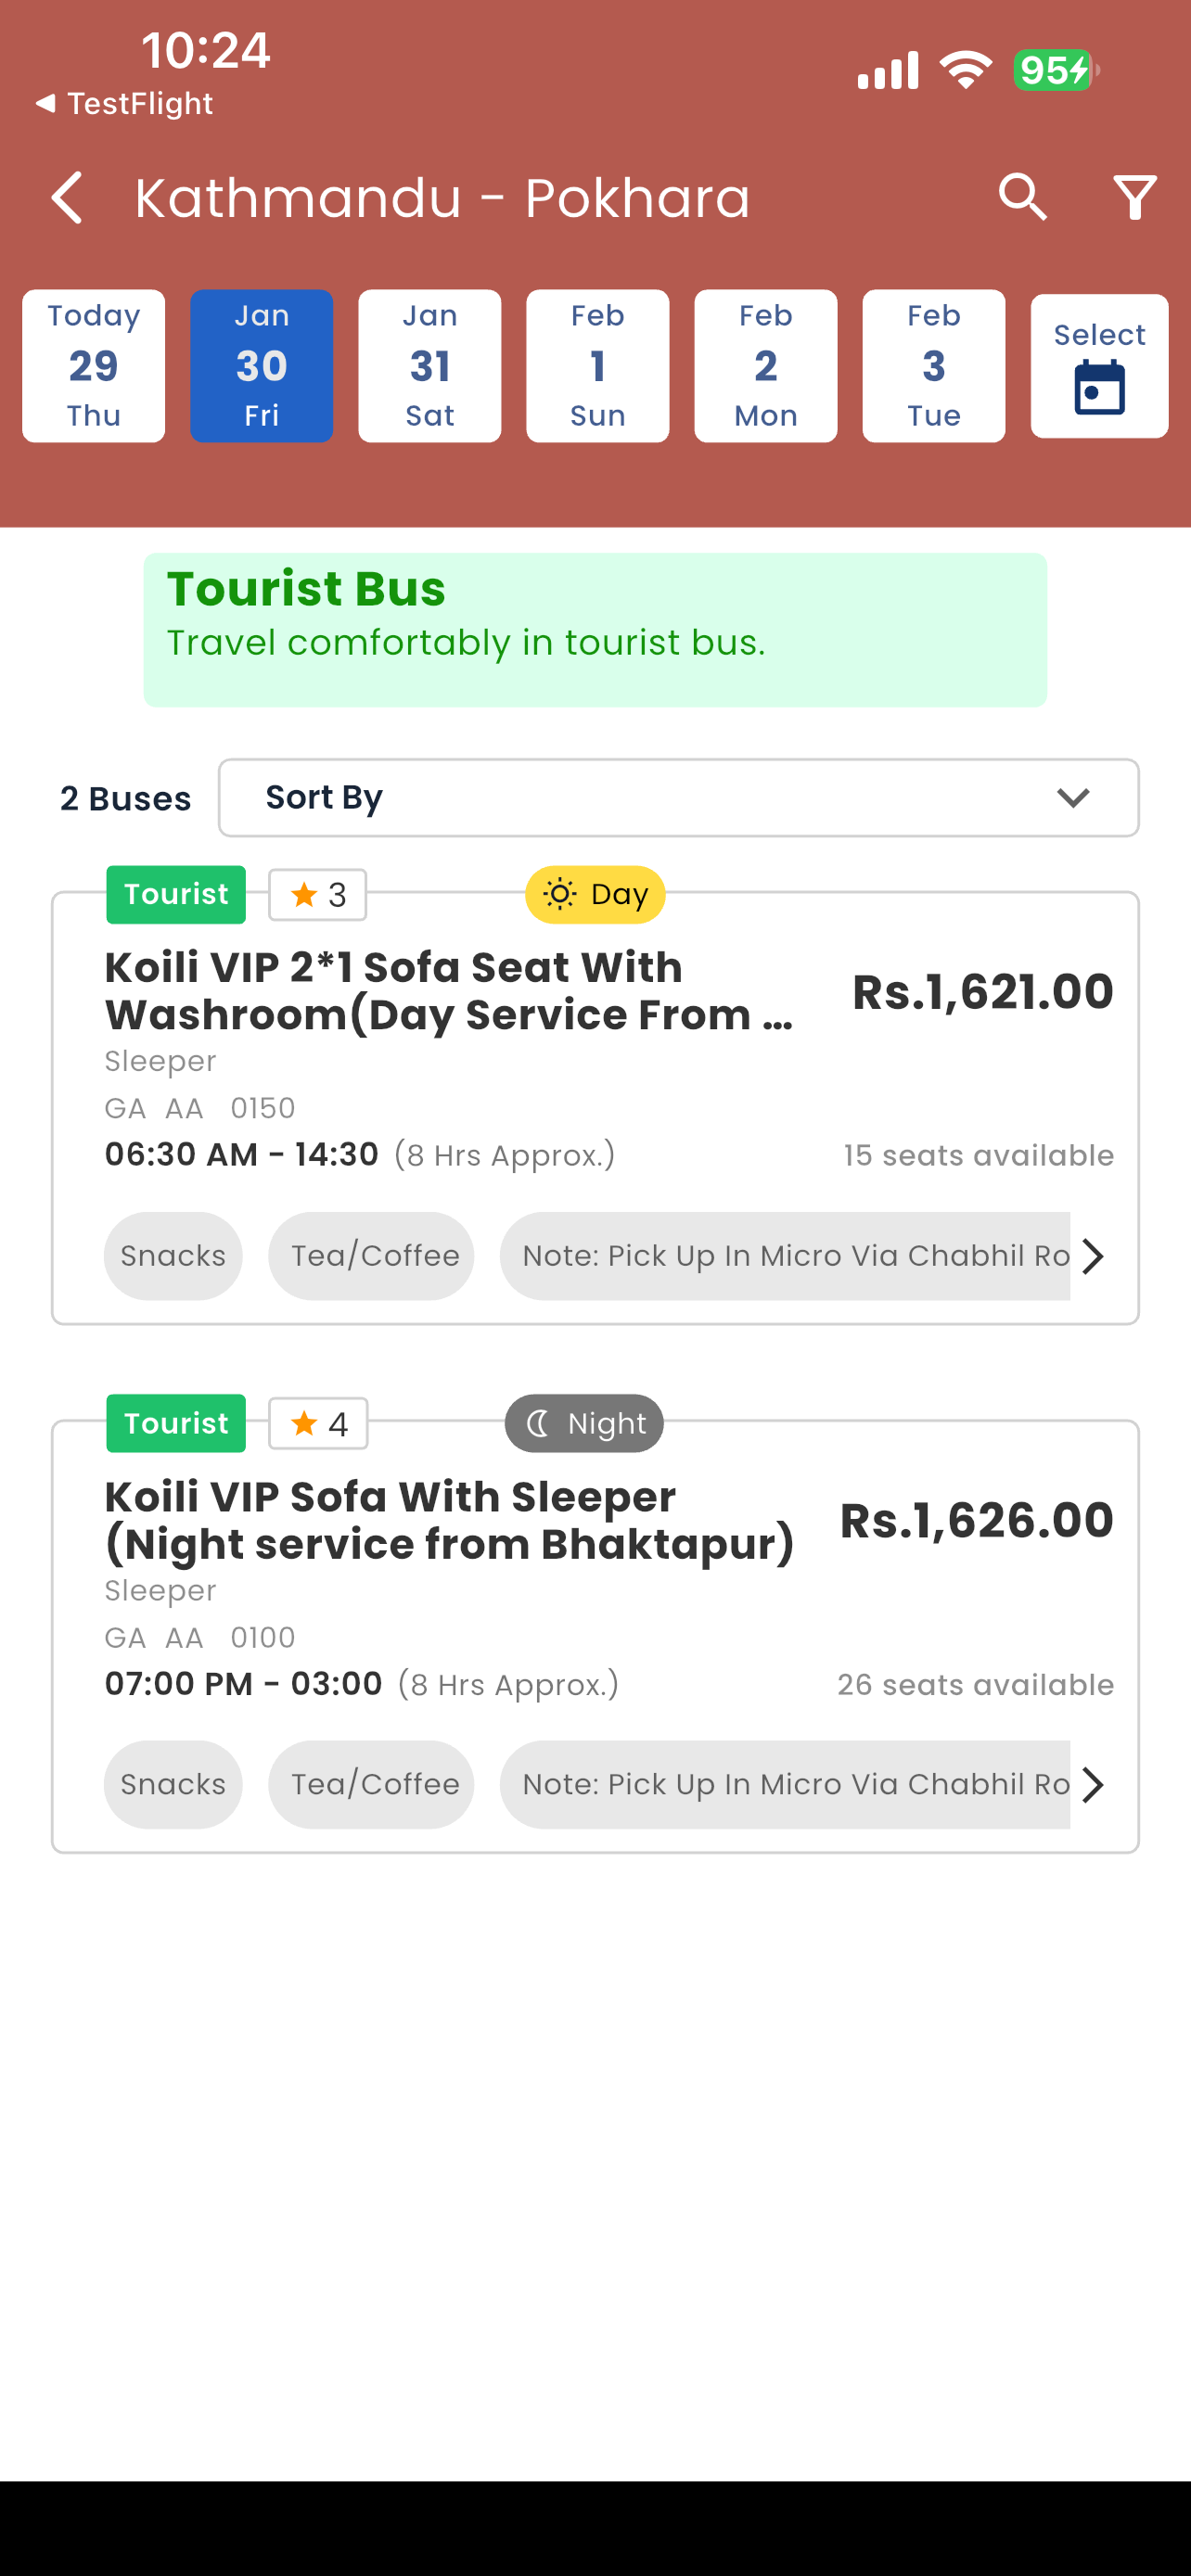Tap the 4-star rating badge
Image resolution: width=1191 pixels, height=2576 pixels.
[x=318, y=1423]
